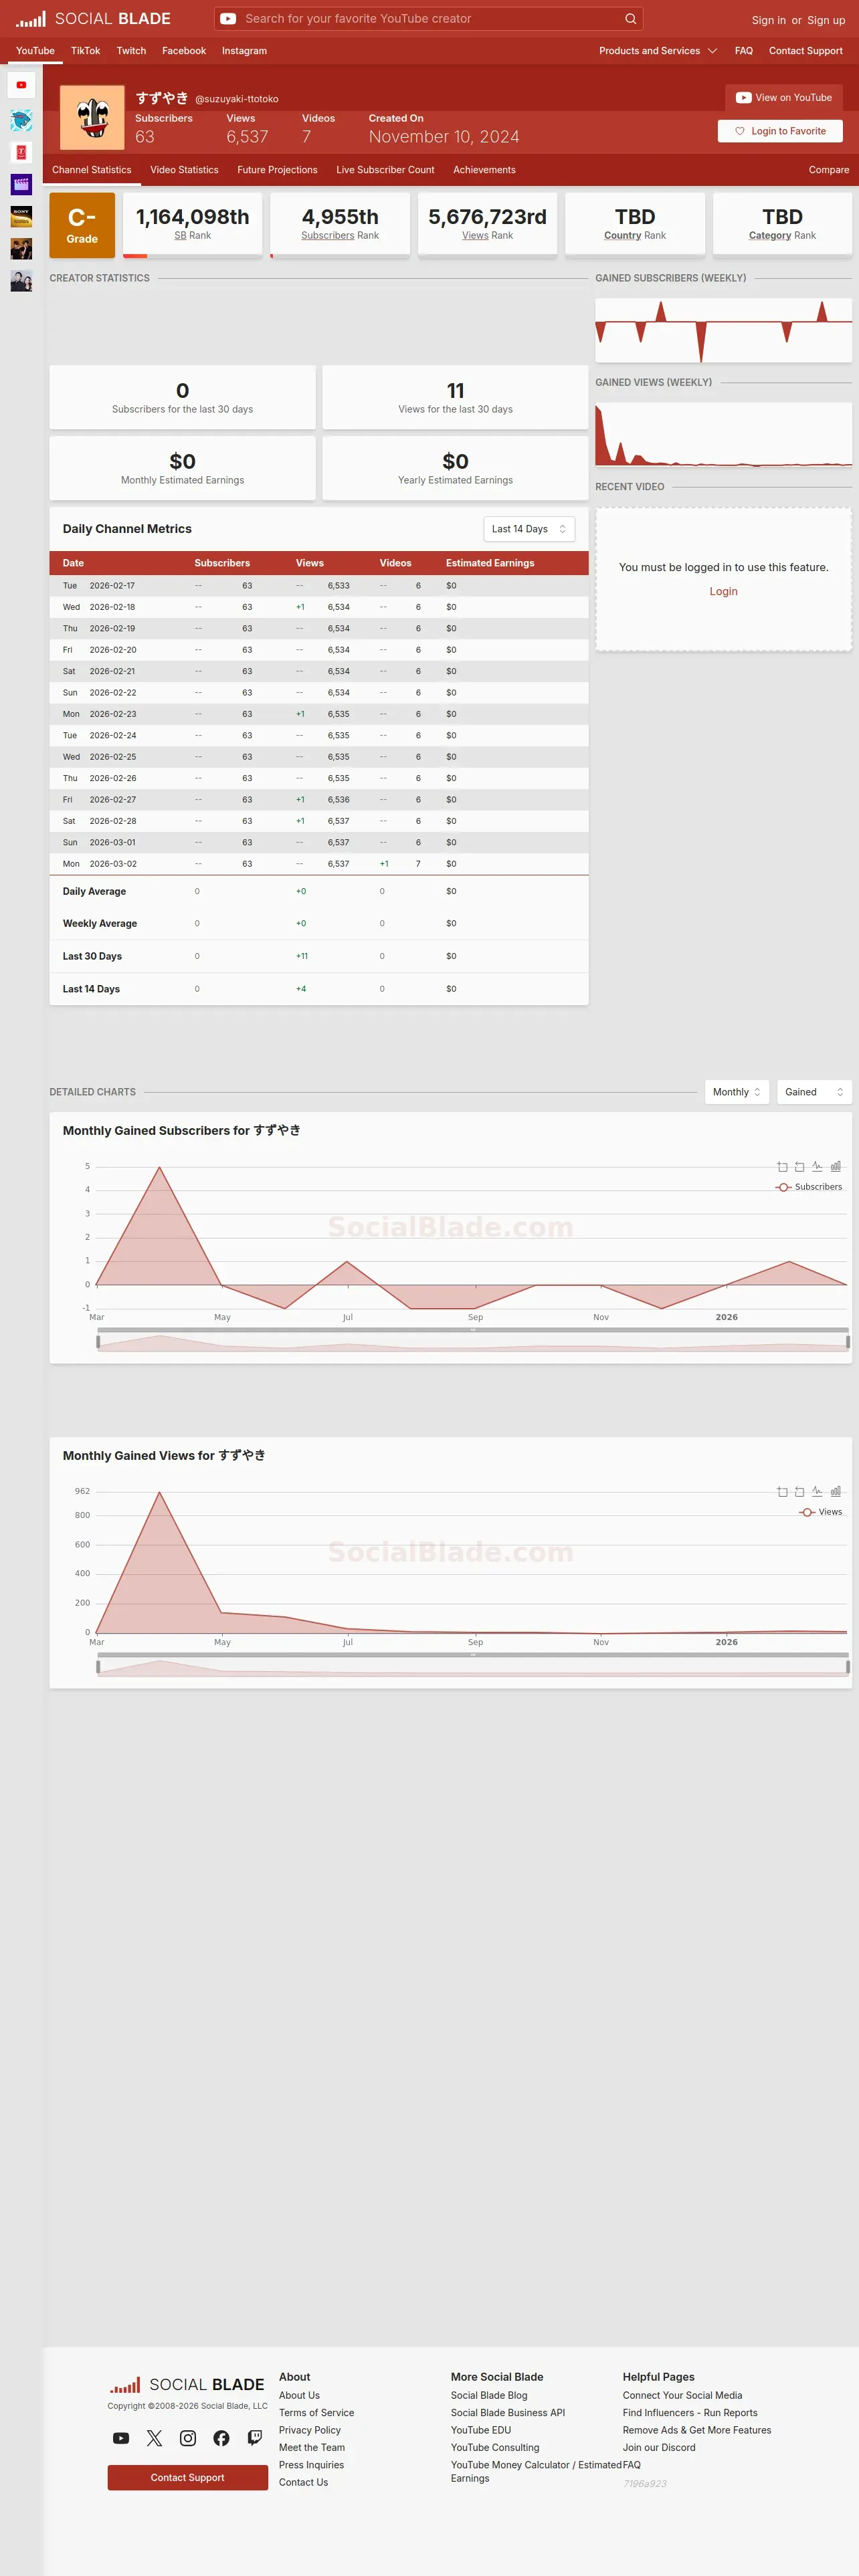The image size is (859, 2576).
Task: Click the red Contact Support footer button
Action: [188, 2477]
